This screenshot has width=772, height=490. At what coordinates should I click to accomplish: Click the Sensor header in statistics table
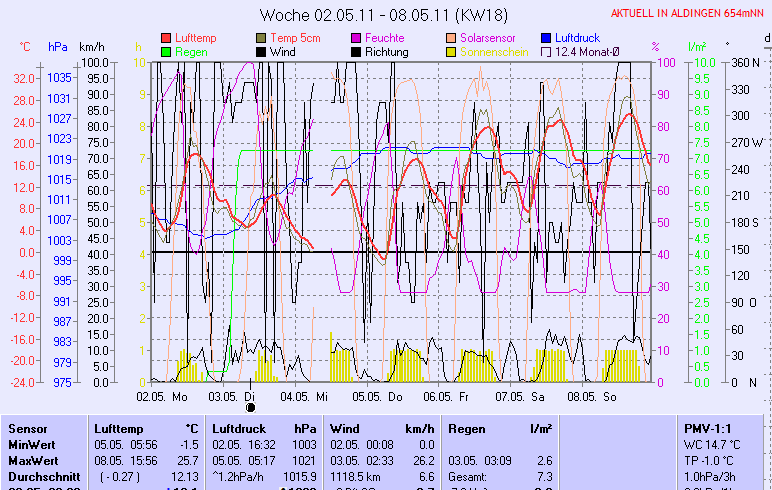pos(27,428)
